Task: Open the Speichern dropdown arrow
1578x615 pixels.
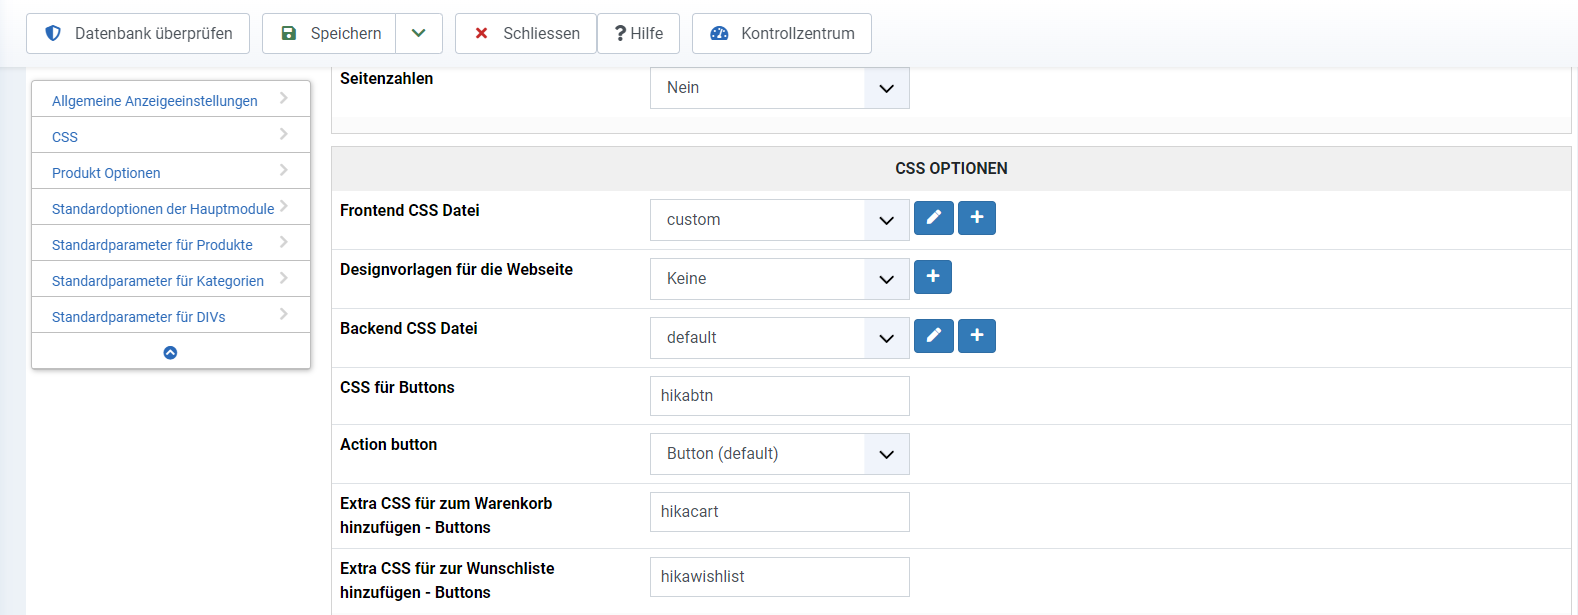Action: click(419, 33)
